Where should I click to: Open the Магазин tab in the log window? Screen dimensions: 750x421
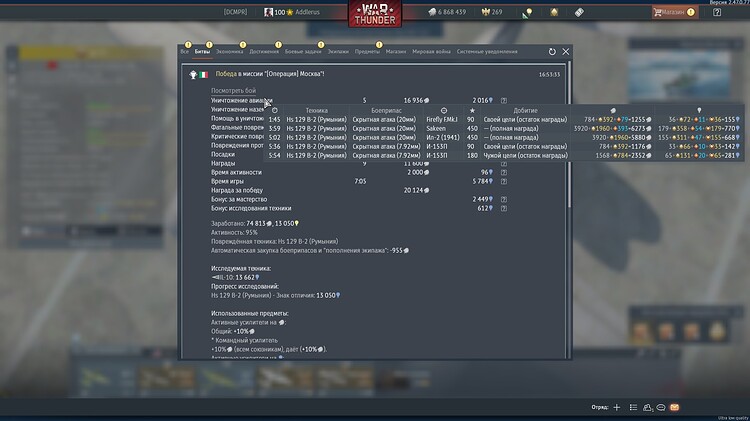coord(396,52)
